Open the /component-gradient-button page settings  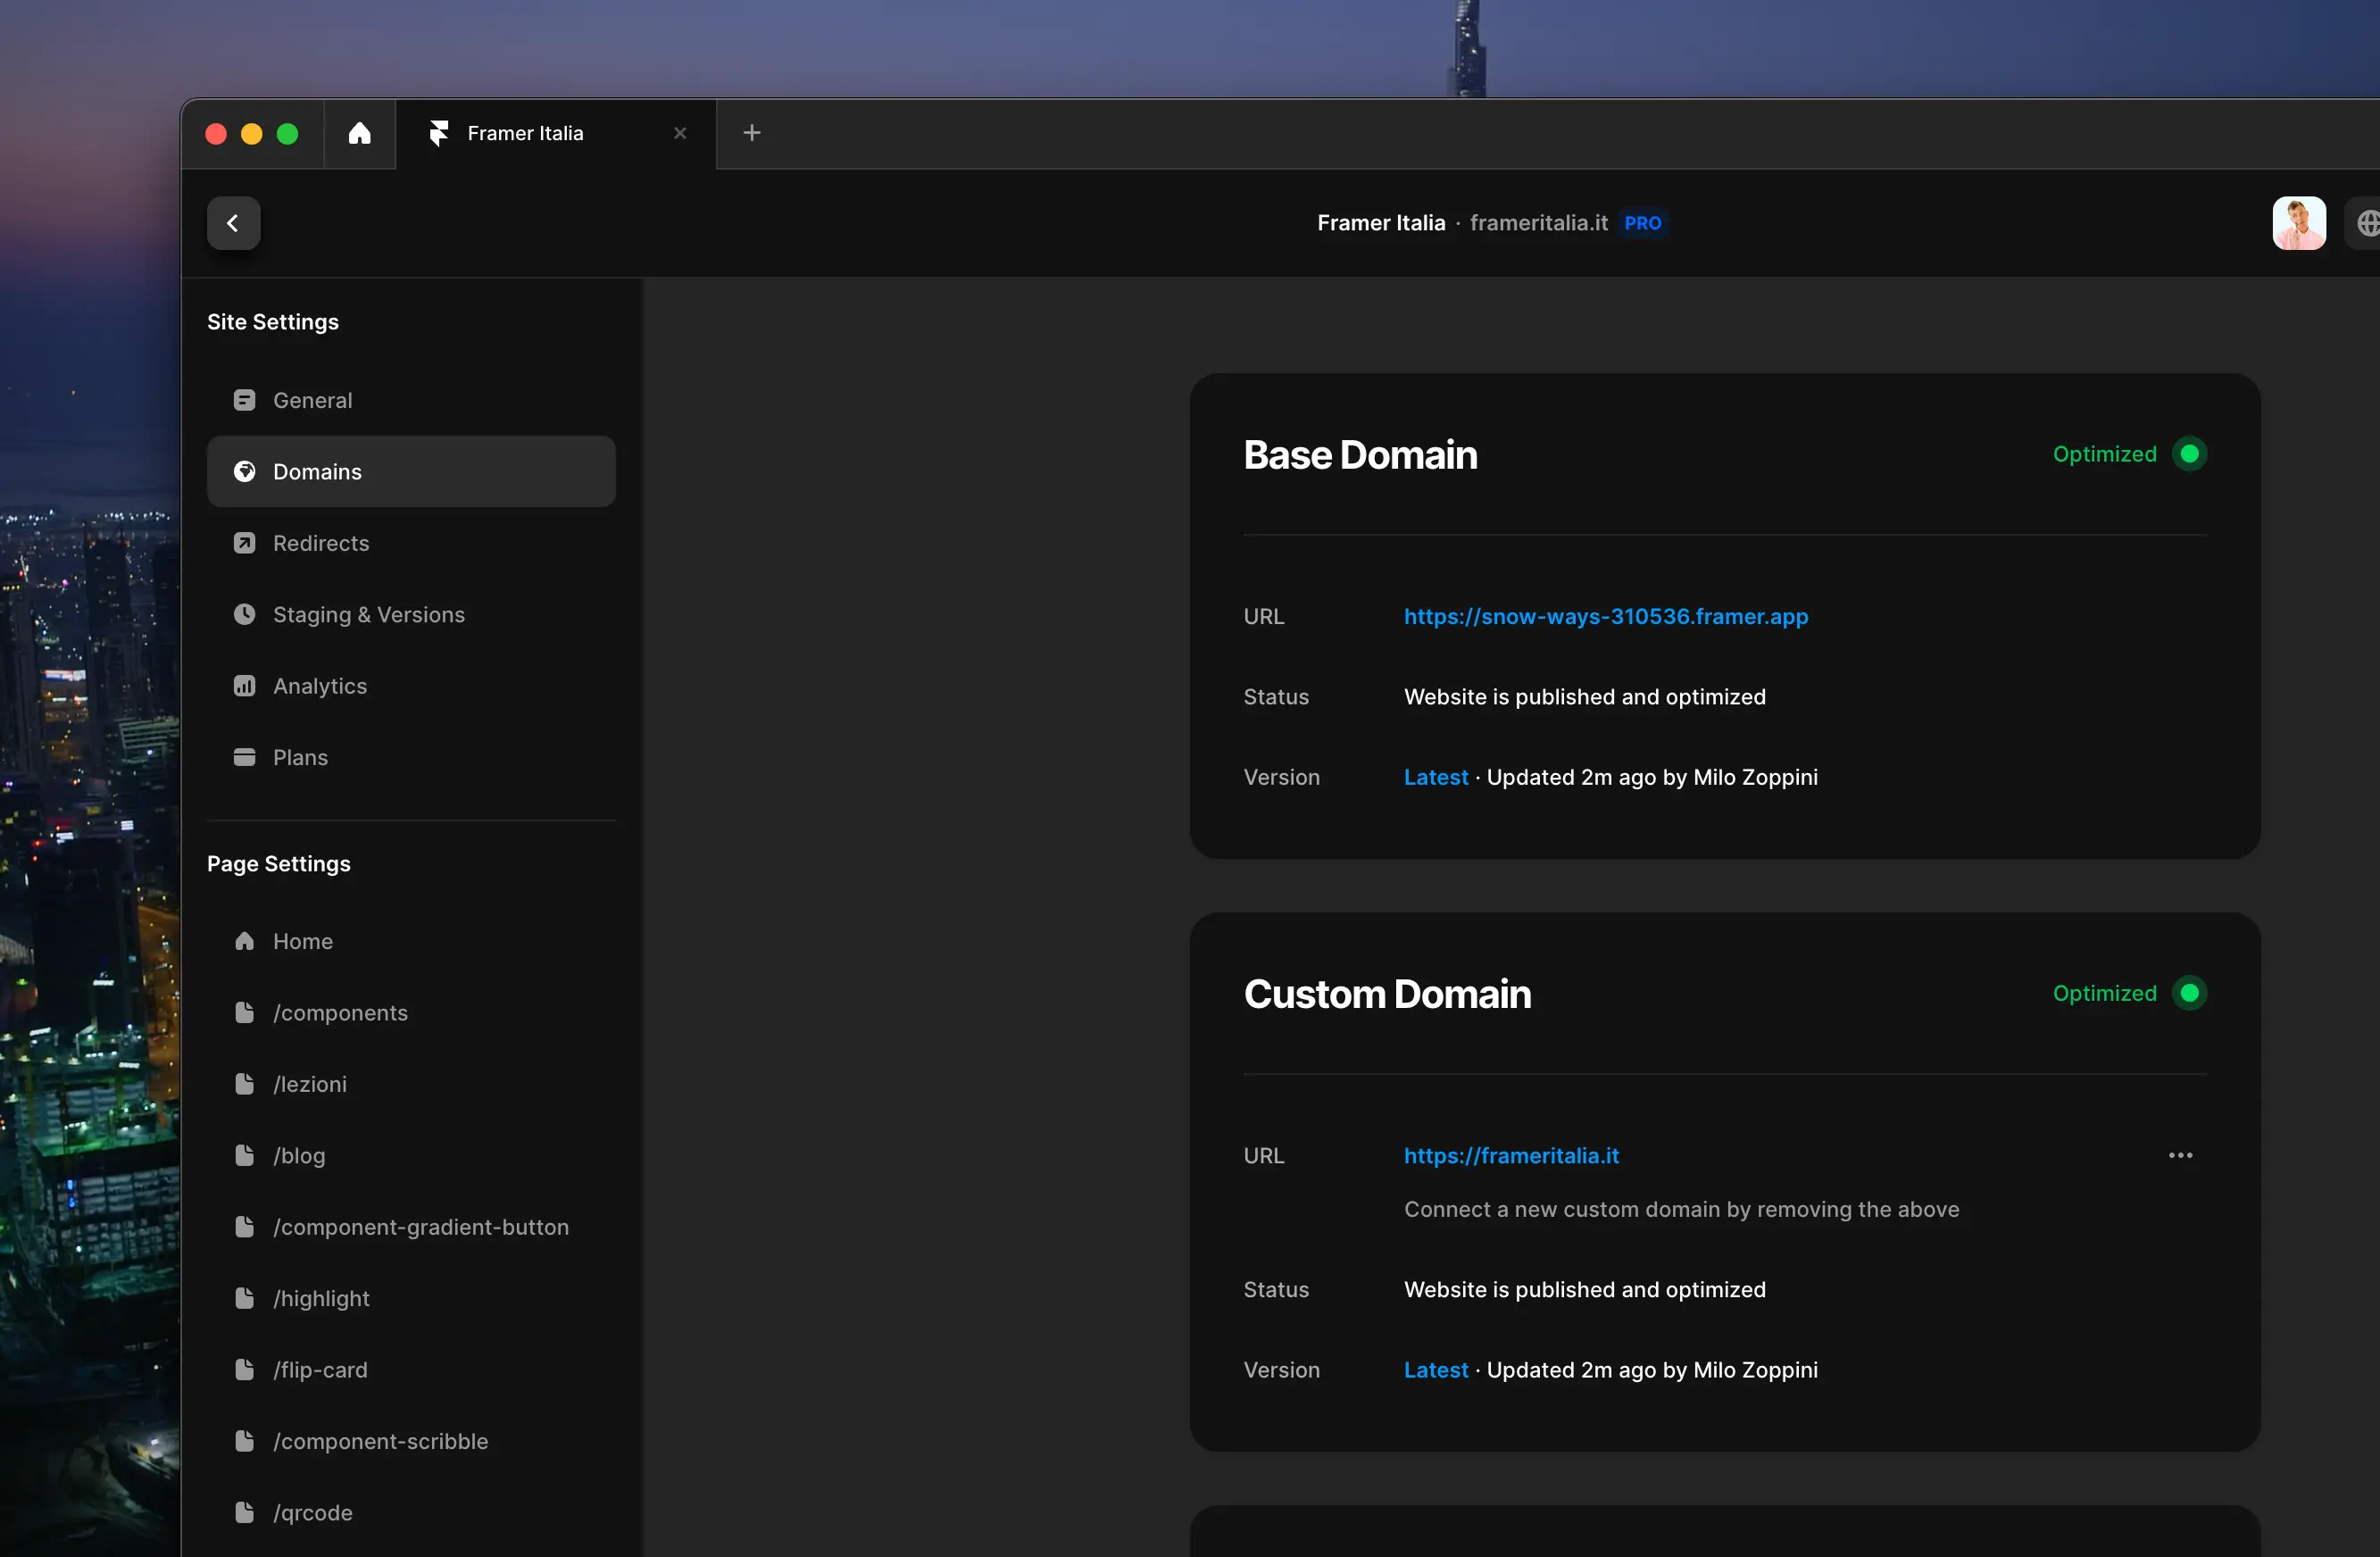click(x=420, y=1227)
